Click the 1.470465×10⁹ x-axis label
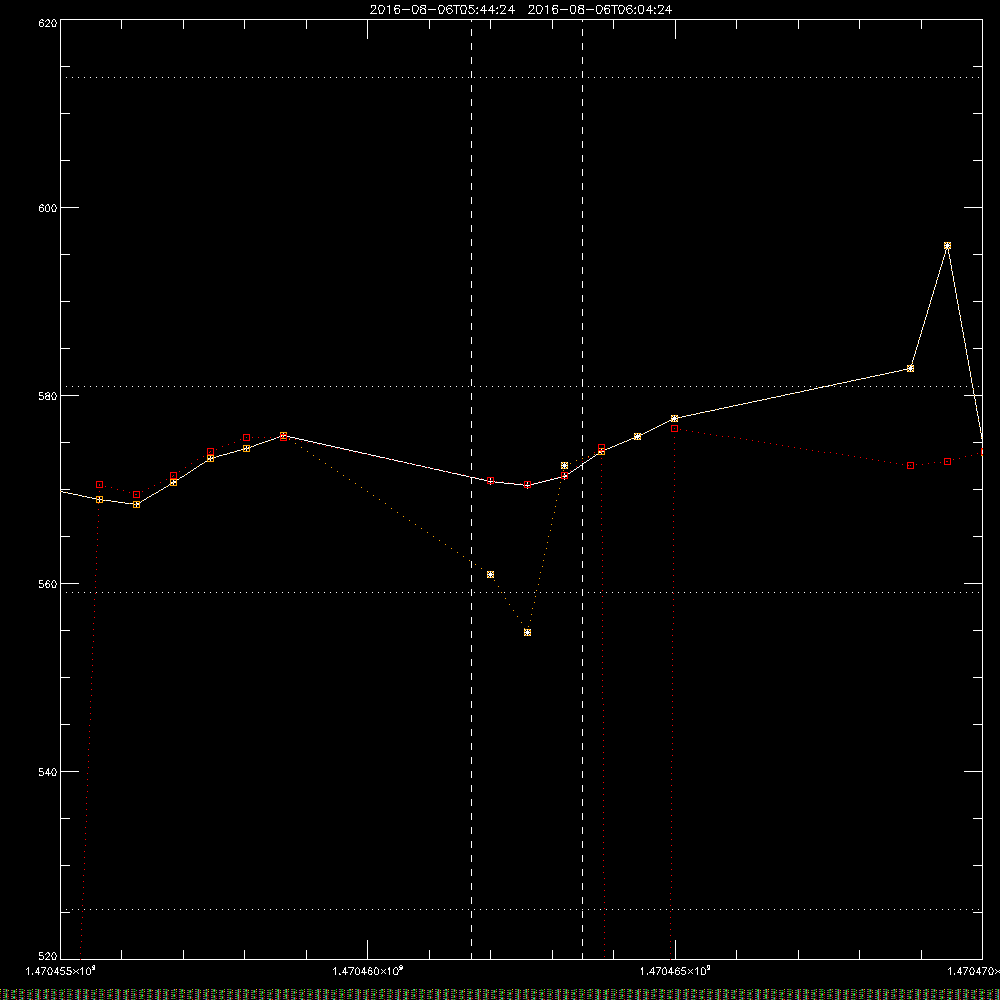This screenshot has height=1000, width=1000. [x=675, y=971]
